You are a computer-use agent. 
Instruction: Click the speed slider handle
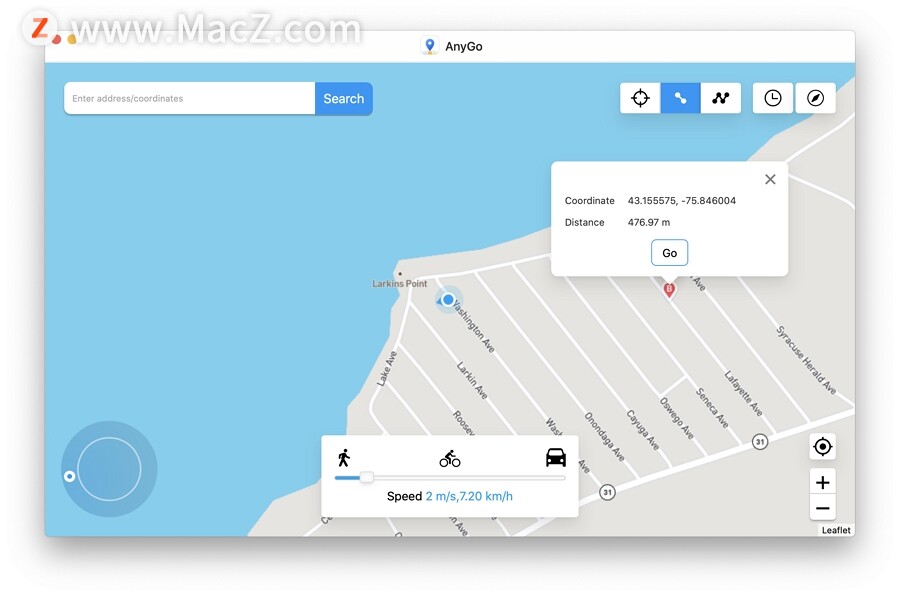point(367,477)
